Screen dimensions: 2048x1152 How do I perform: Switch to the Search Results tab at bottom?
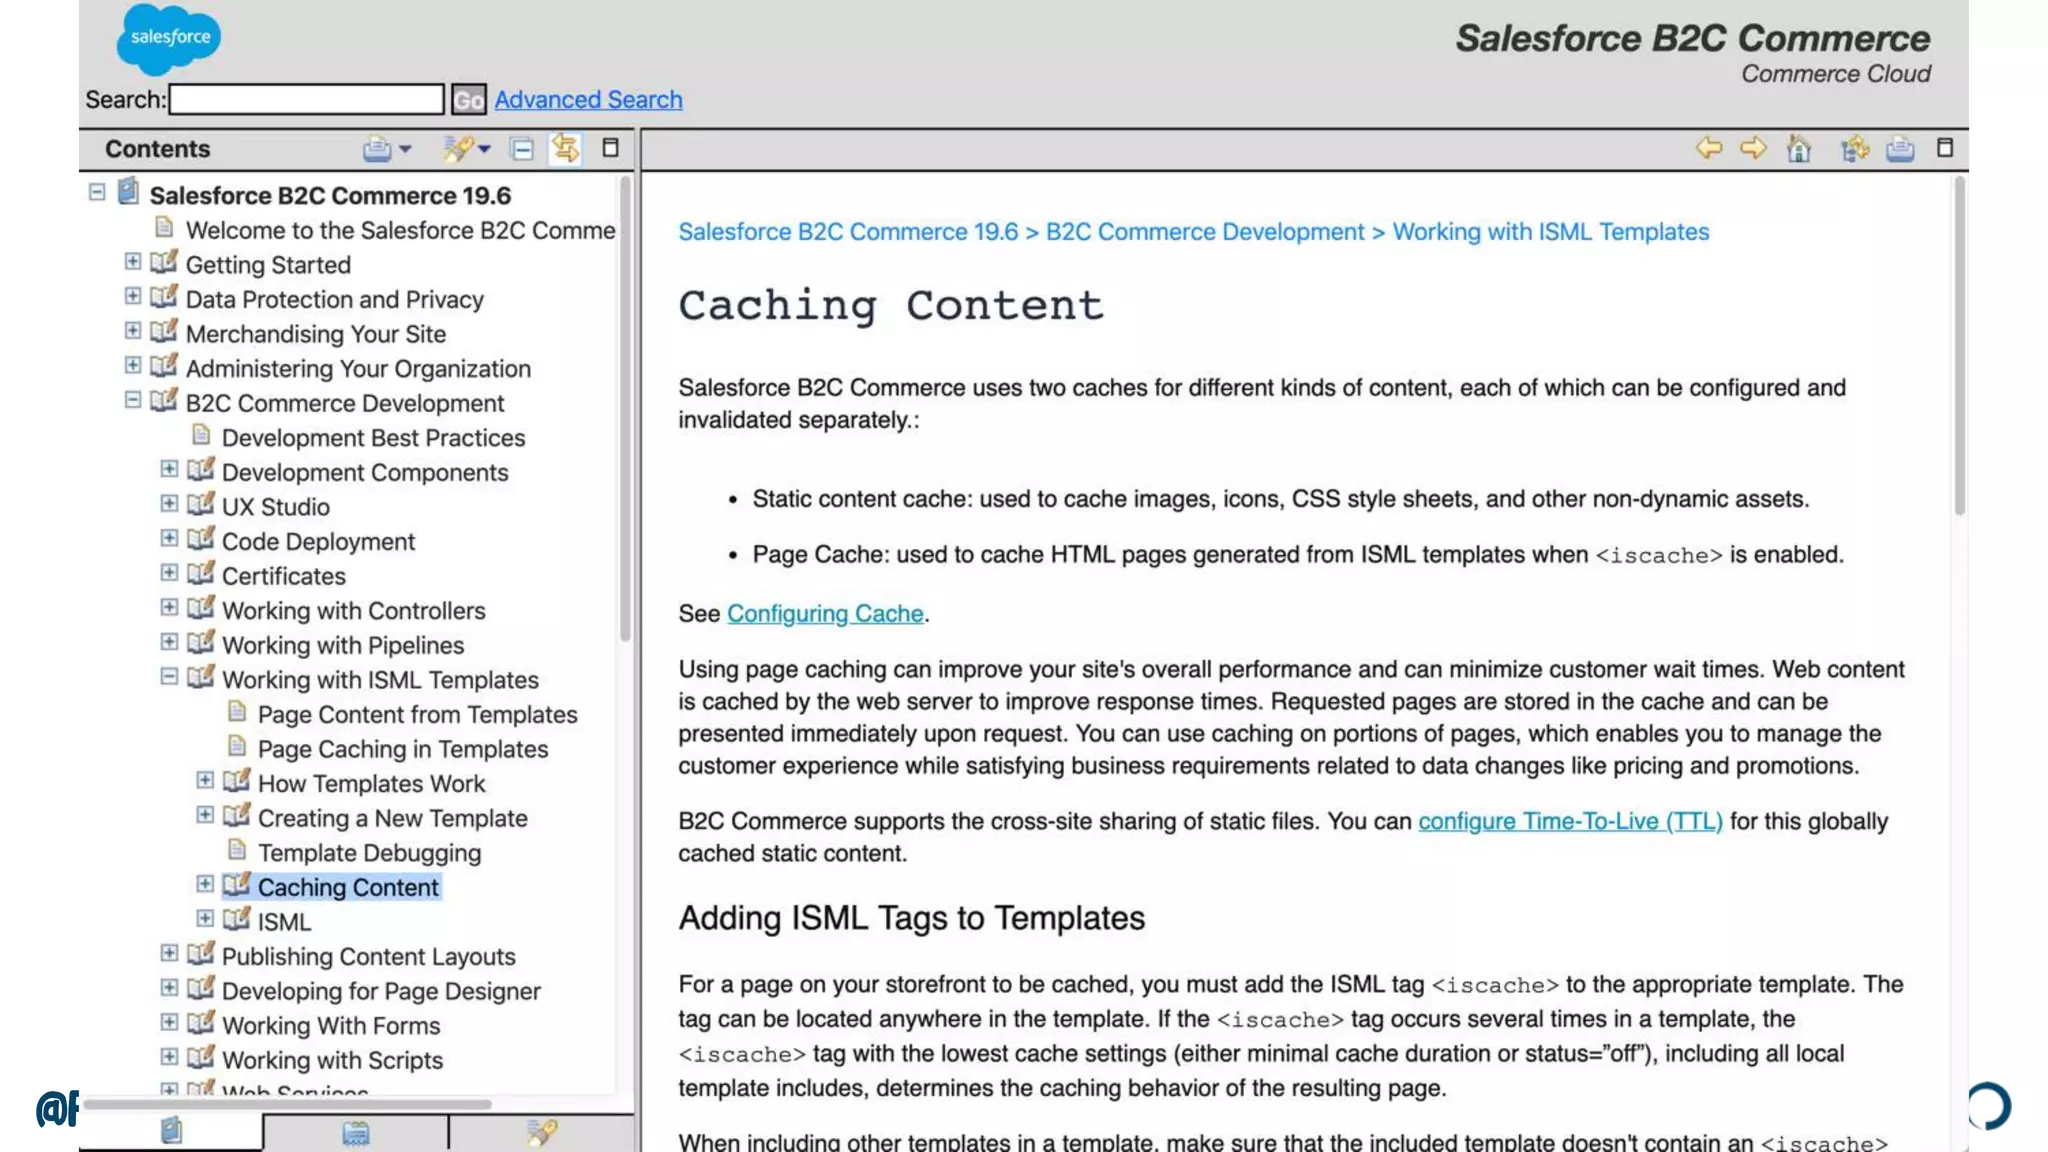(541, 1133)
